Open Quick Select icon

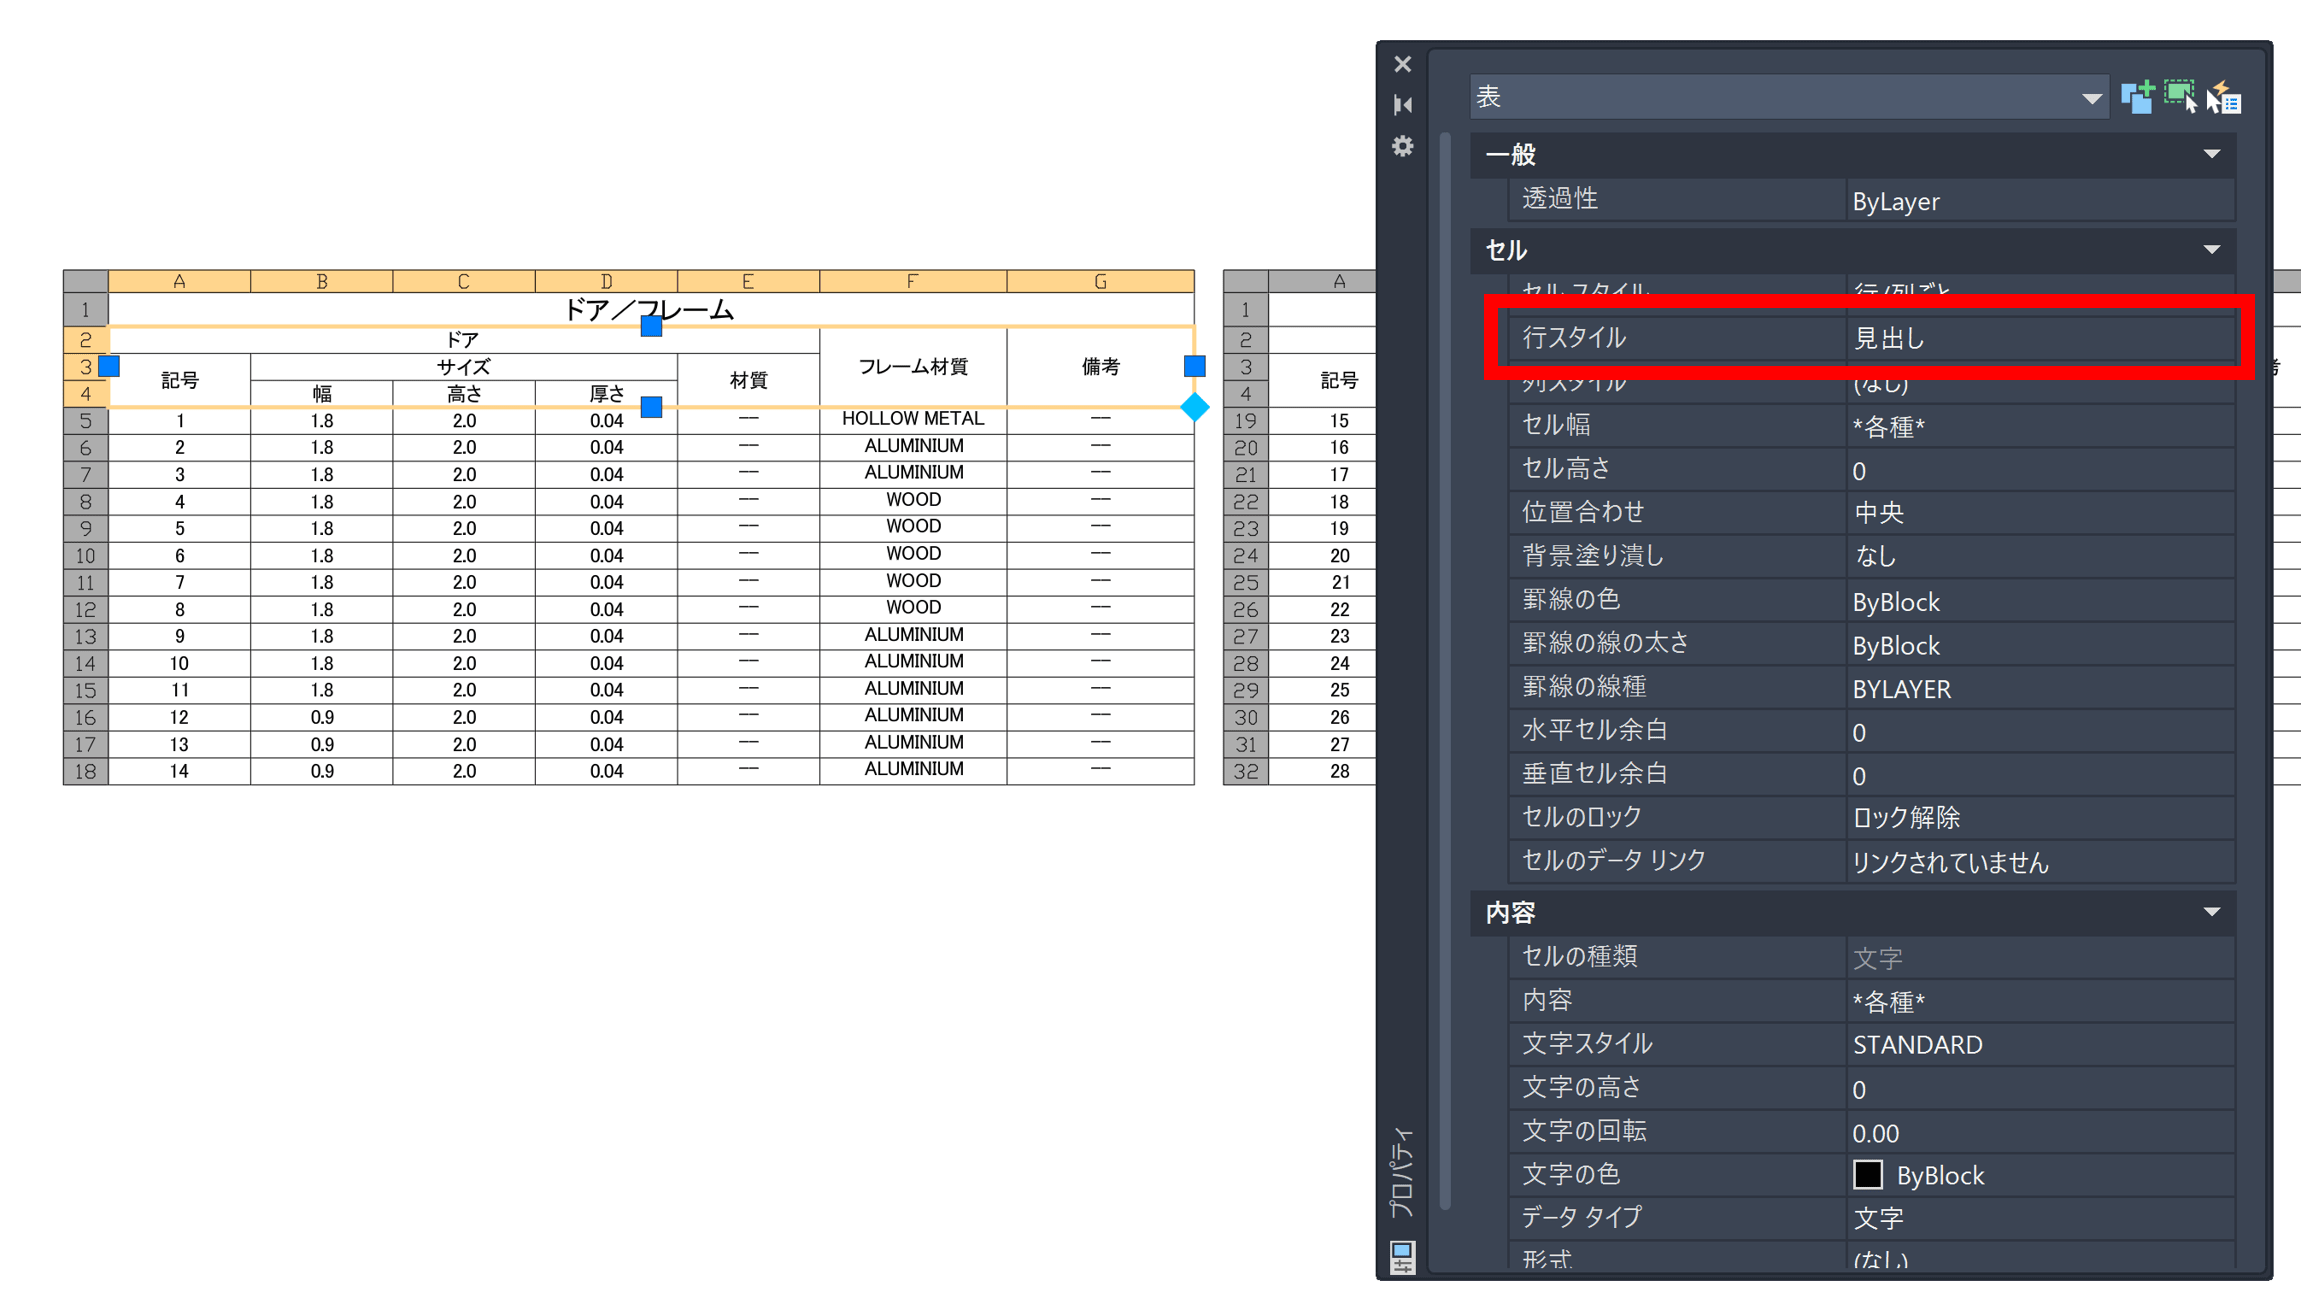tap(2225, 98)
